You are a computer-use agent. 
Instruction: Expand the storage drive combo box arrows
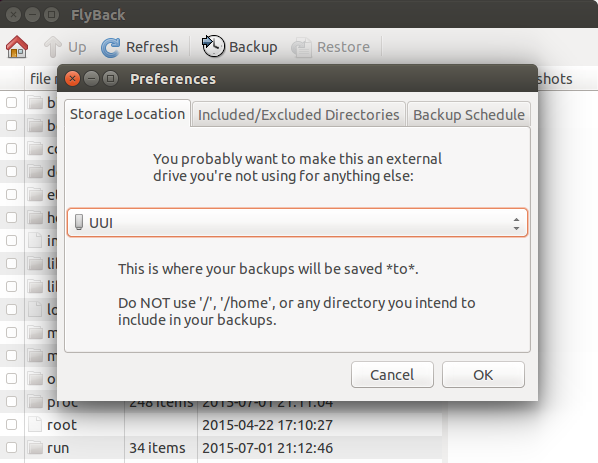pos(516,223)
